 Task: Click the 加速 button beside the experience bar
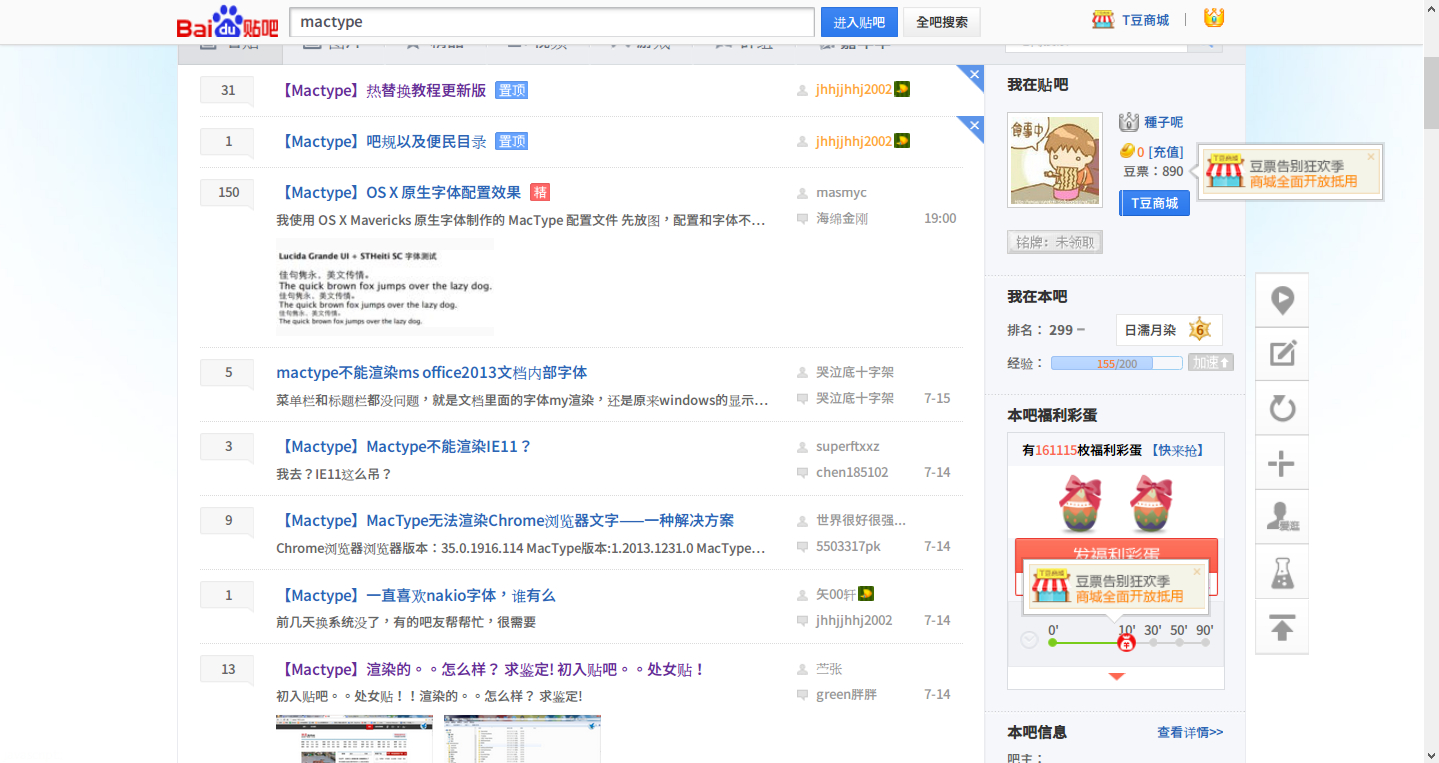click(1211, 363)
